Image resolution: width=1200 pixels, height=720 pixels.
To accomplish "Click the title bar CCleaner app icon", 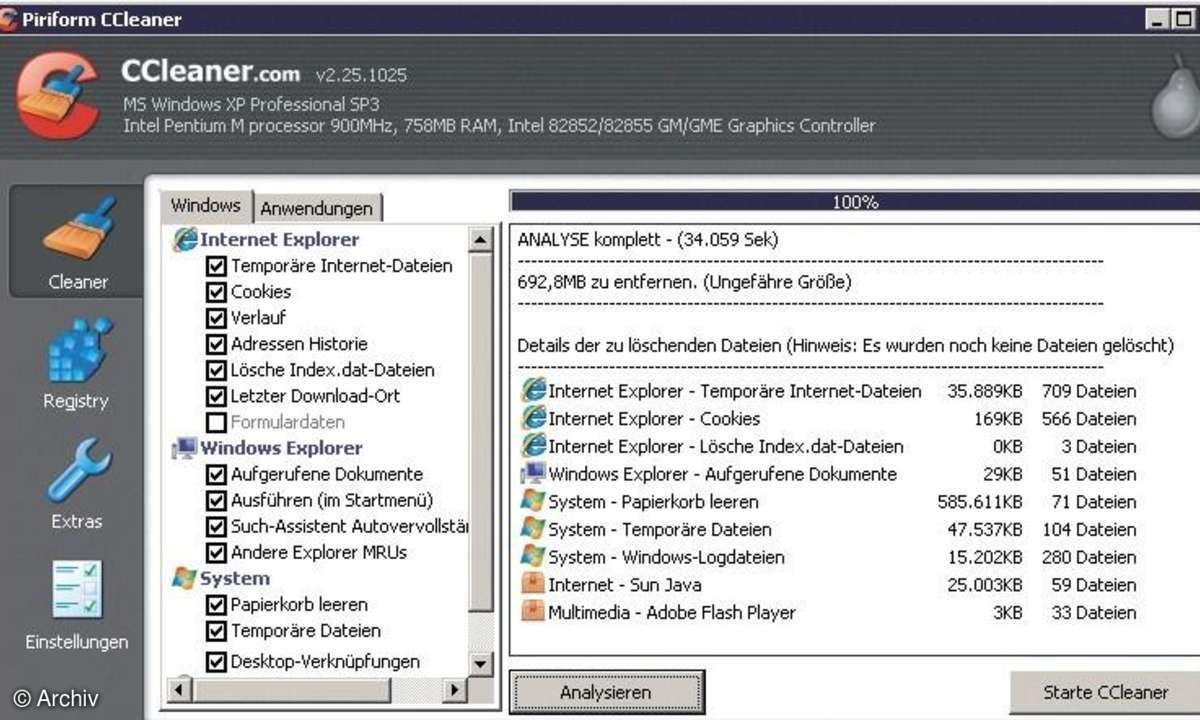I will 9,19.
